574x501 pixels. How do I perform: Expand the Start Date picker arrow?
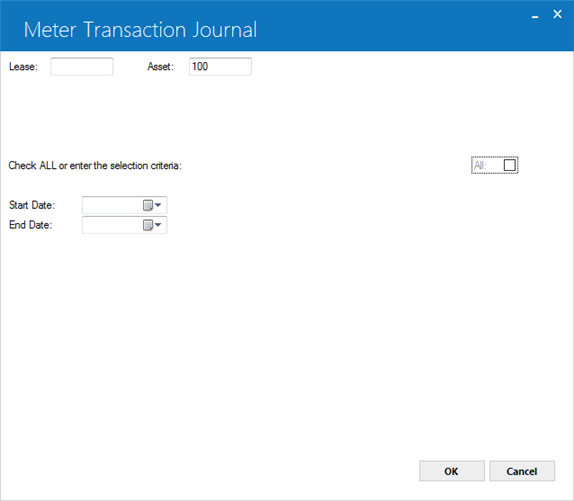coord(158,205)
